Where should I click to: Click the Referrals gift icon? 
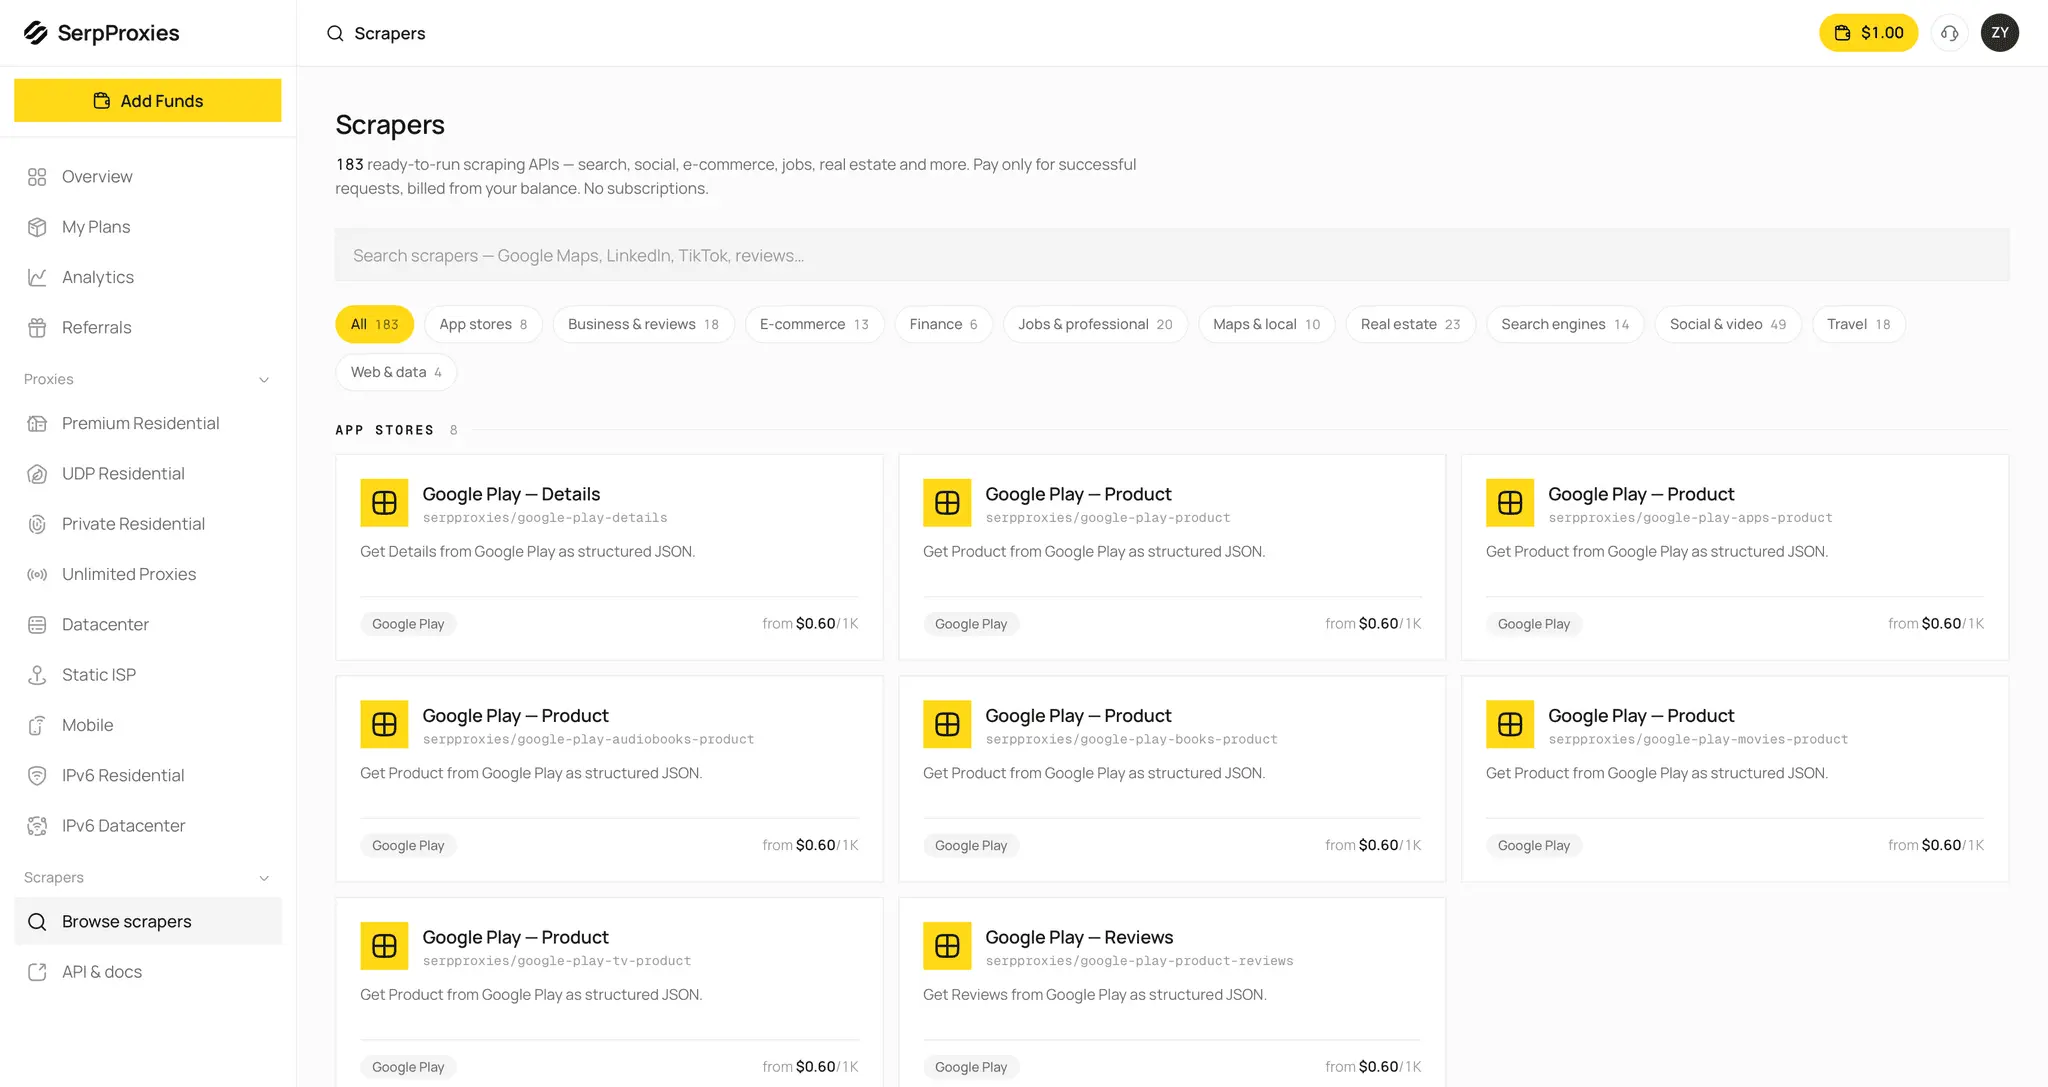[x=37, y=328]
